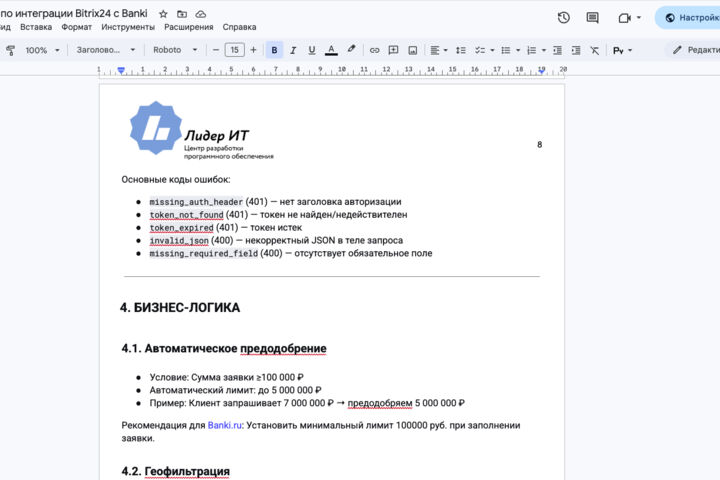The height and width of the screenshot is (480, 720).
Task: Open line spacing options
Action: [x=461, y=50]
